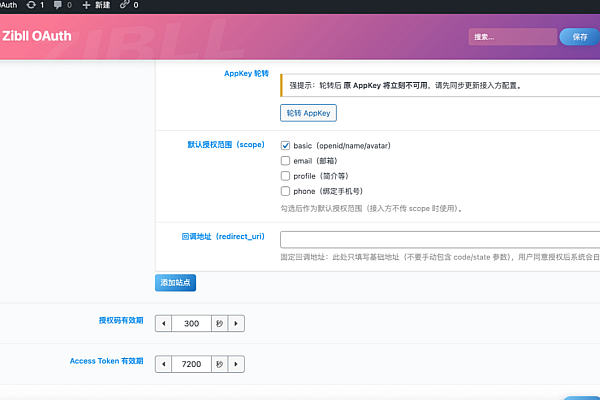Click the 勾选后作为默认授权范围 hint text

pos(372,208)
